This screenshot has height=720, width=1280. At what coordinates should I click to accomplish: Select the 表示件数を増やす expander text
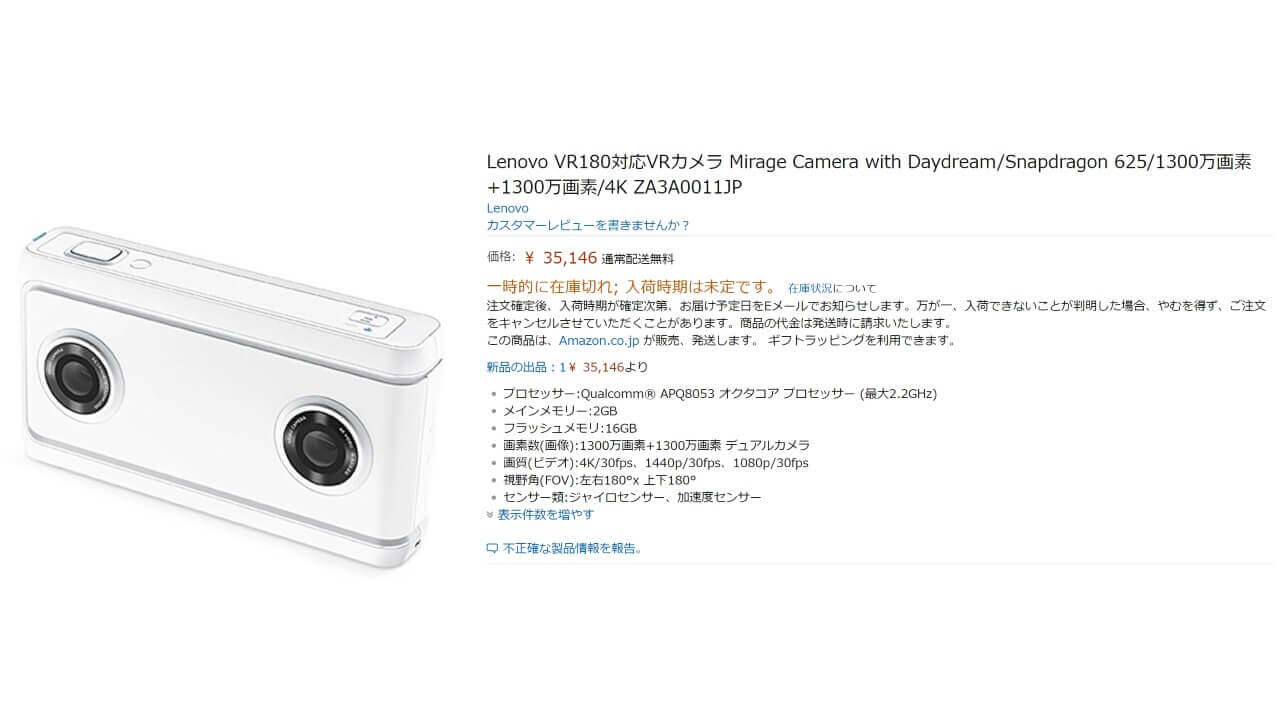coord(545,515)
